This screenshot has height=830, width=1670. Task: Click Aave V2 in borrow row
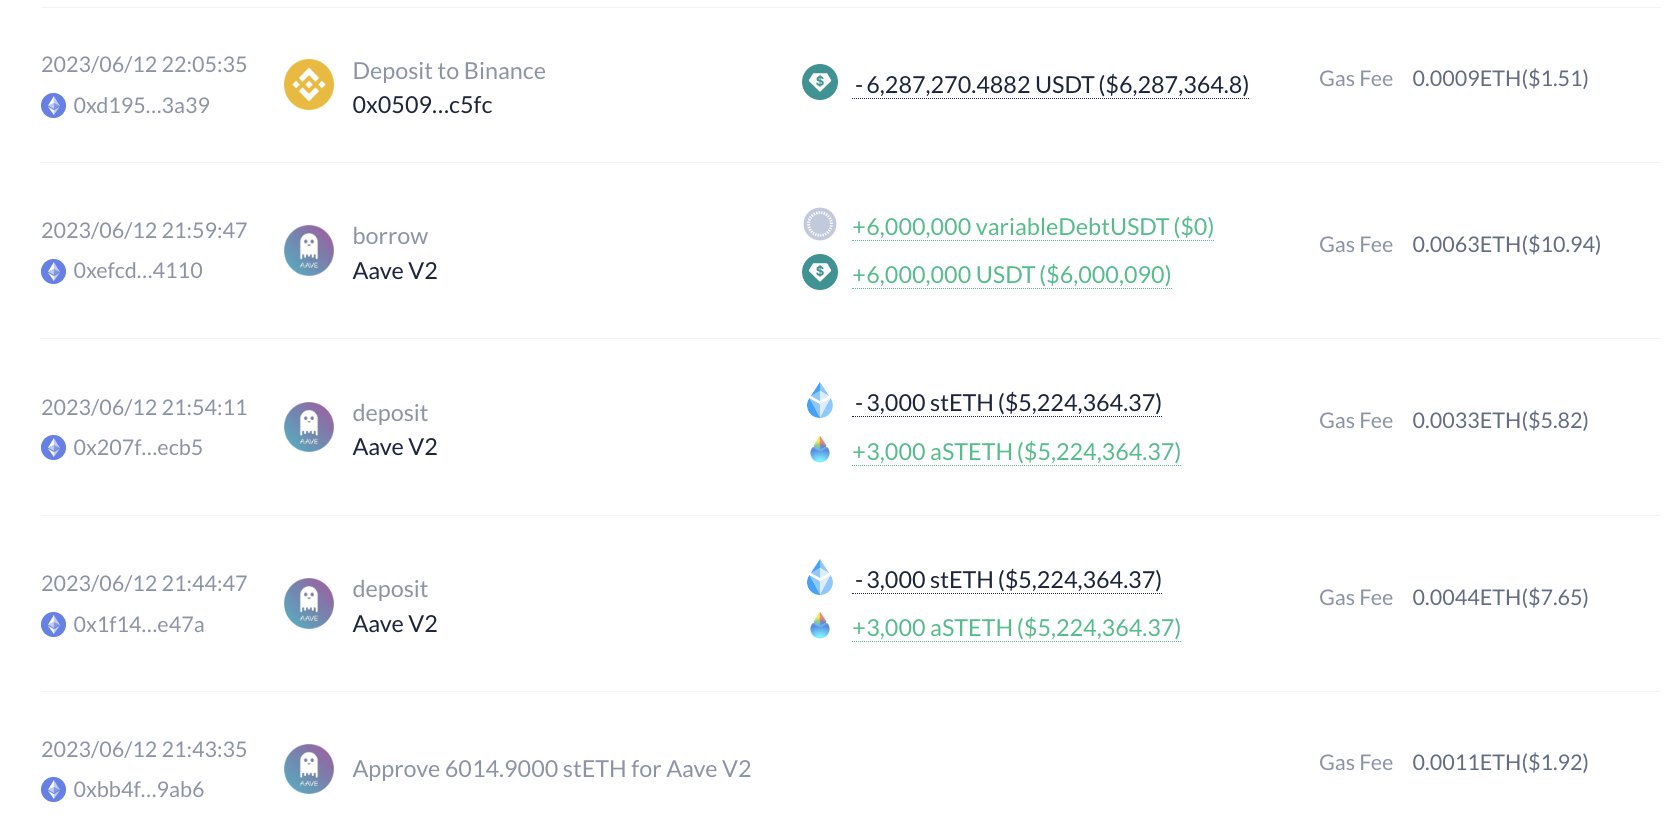pos(395,271)
